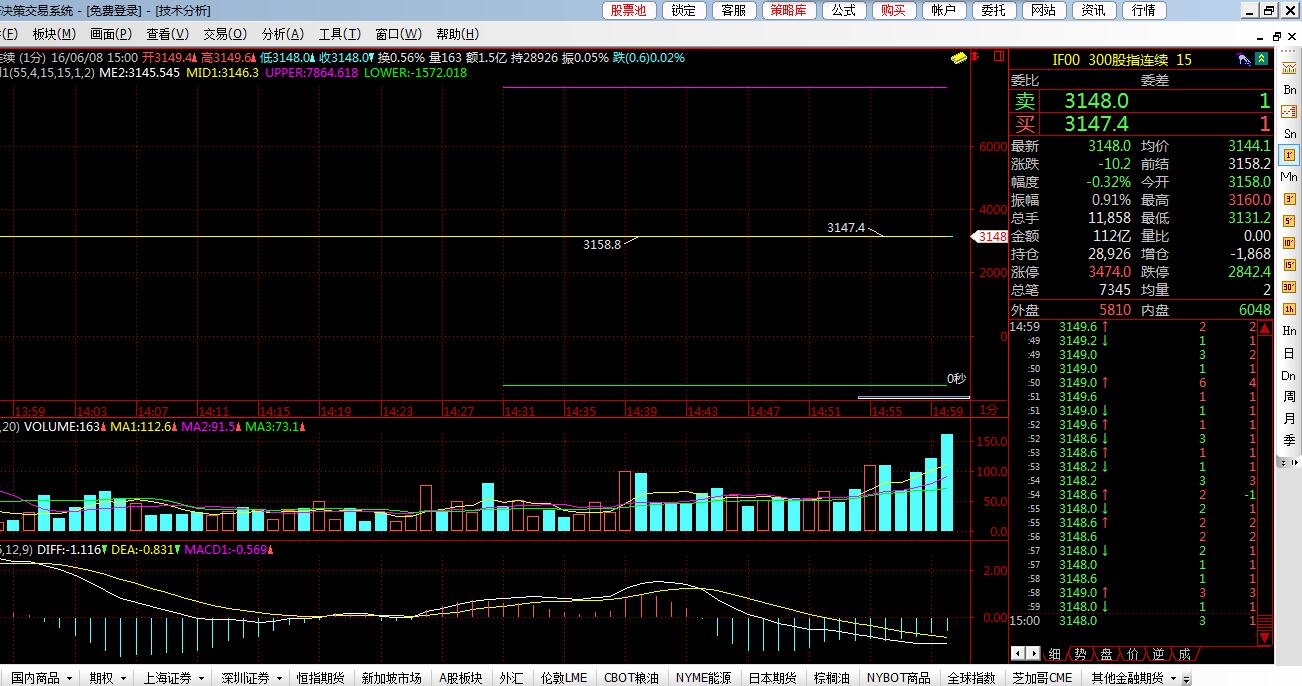
Task: Click the 恒指期货 market tab
Action: pyautogui.click(x=320, y=678)
